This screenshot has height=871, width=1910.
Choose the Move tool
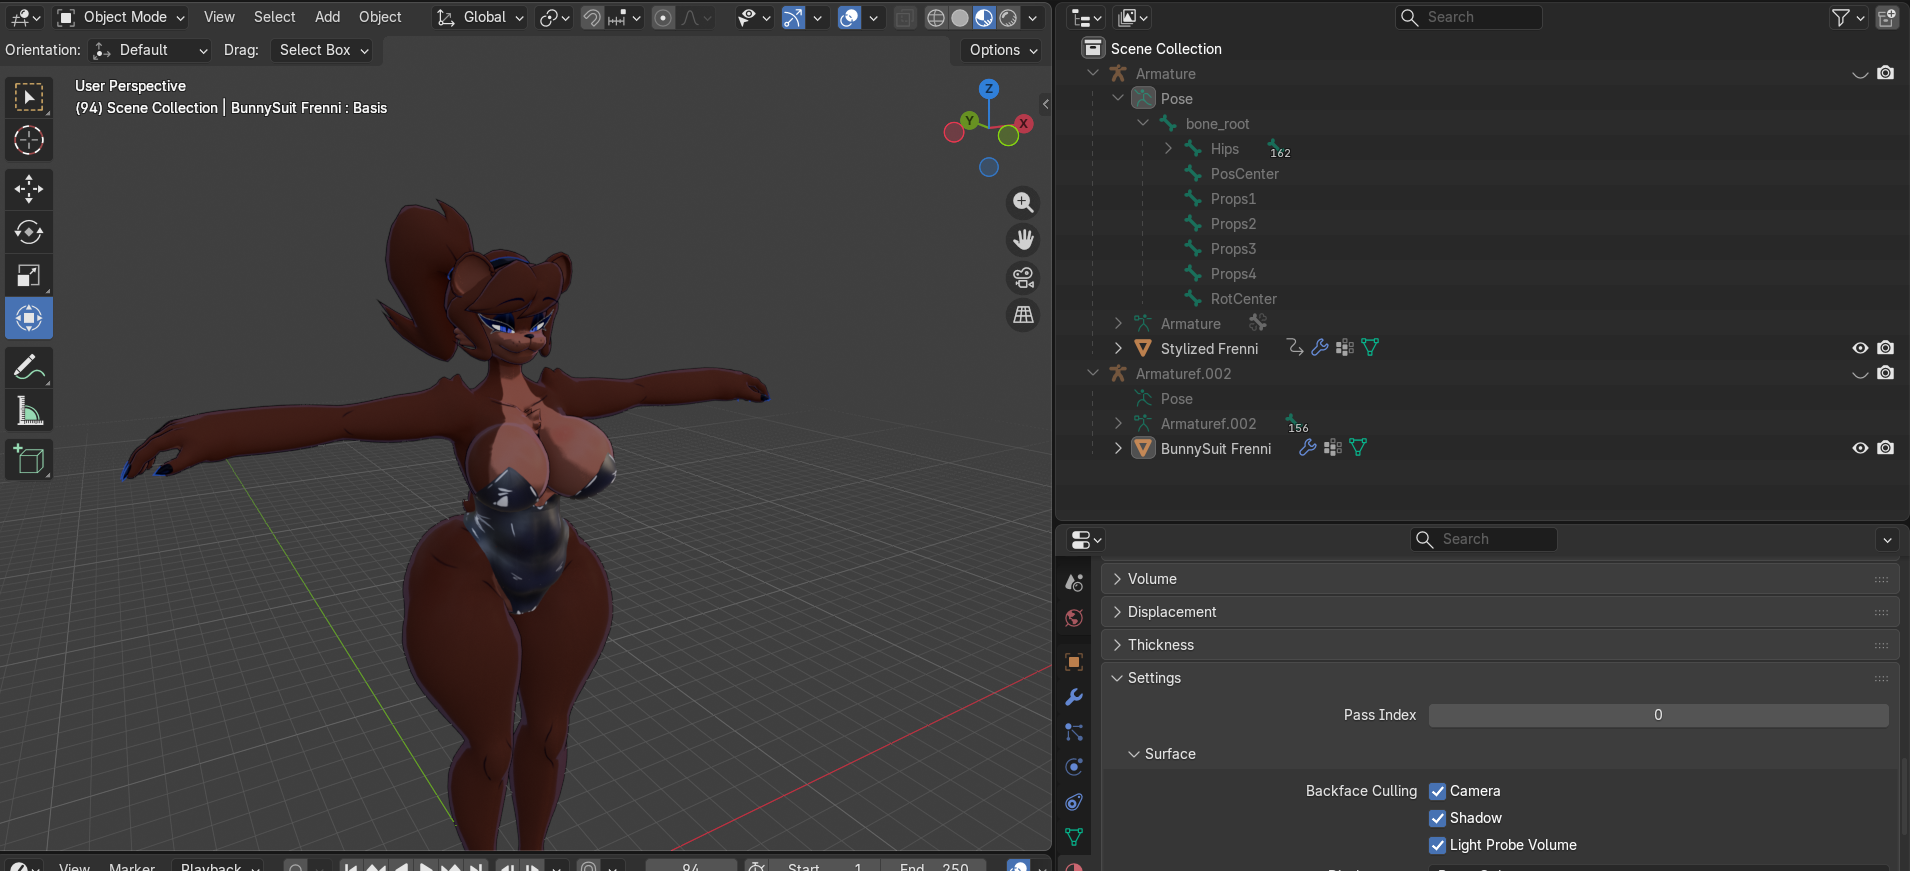(x=29, y=188)
